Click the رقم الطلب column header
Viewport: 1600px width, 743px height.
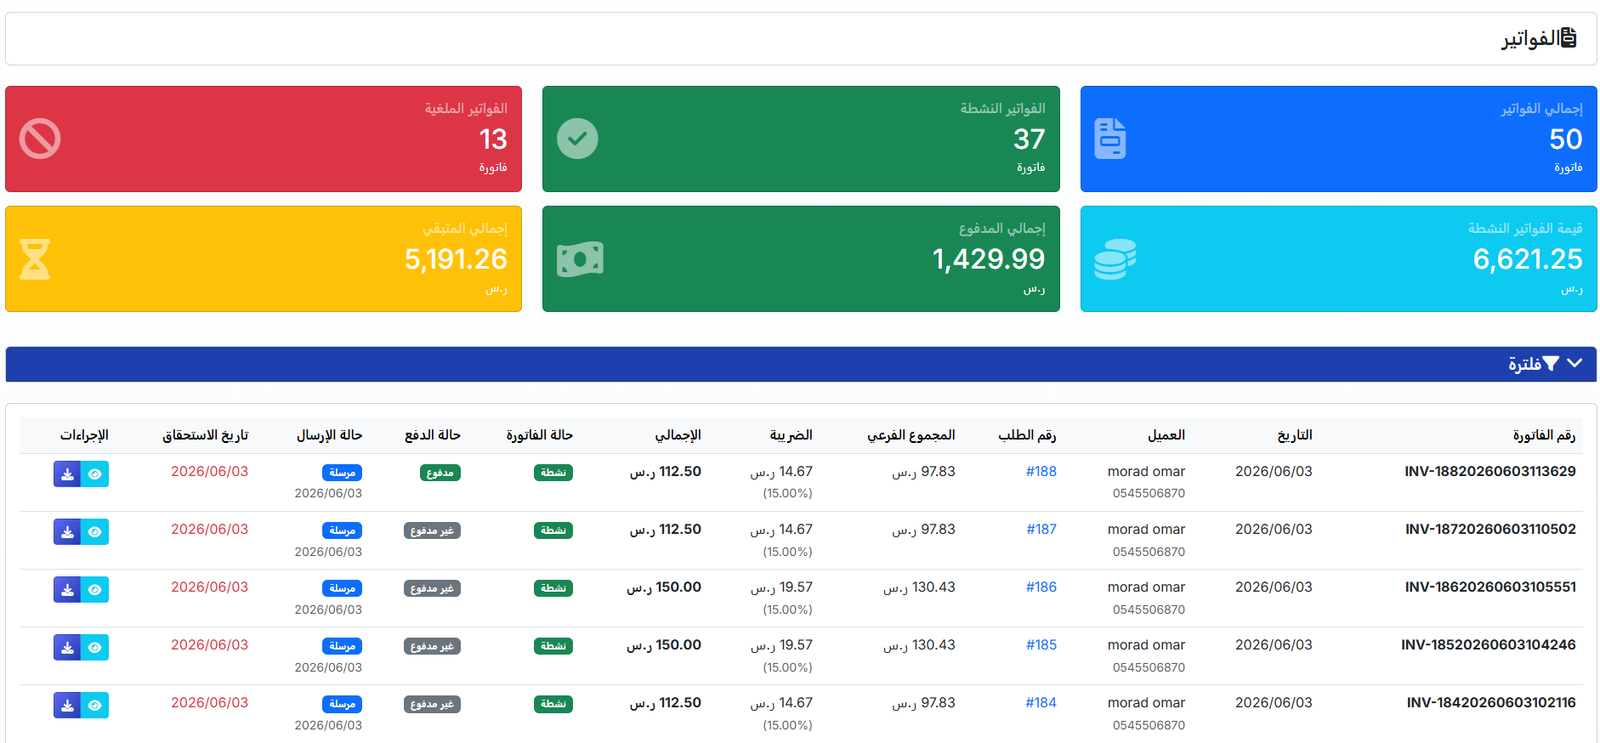(x=1027, y=435)
